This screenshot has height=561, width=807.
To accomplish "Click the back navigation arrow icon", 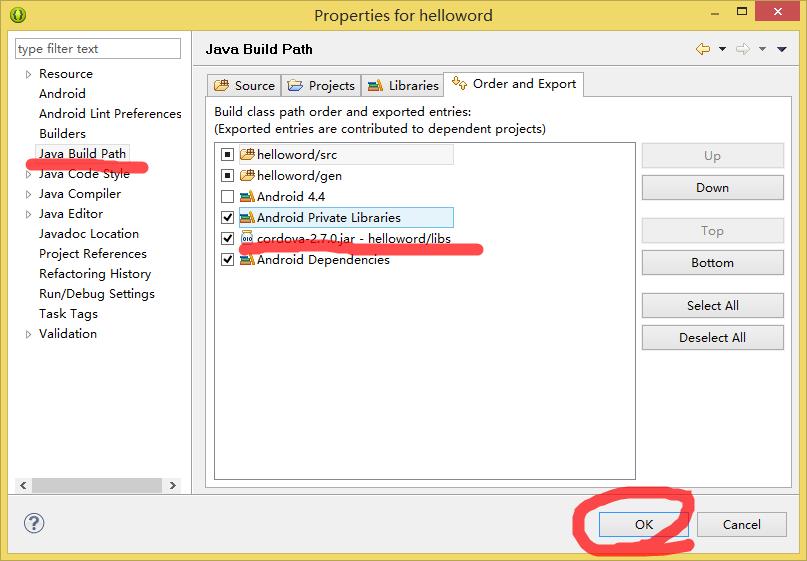I will click(703, 49).
